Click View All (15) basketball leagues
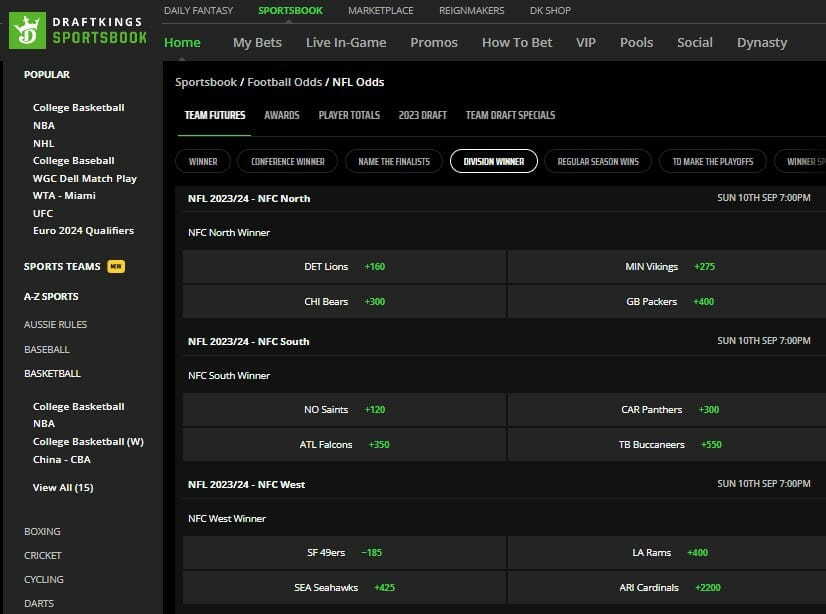The width and height of the screenshot is (826, 614). 63,488
